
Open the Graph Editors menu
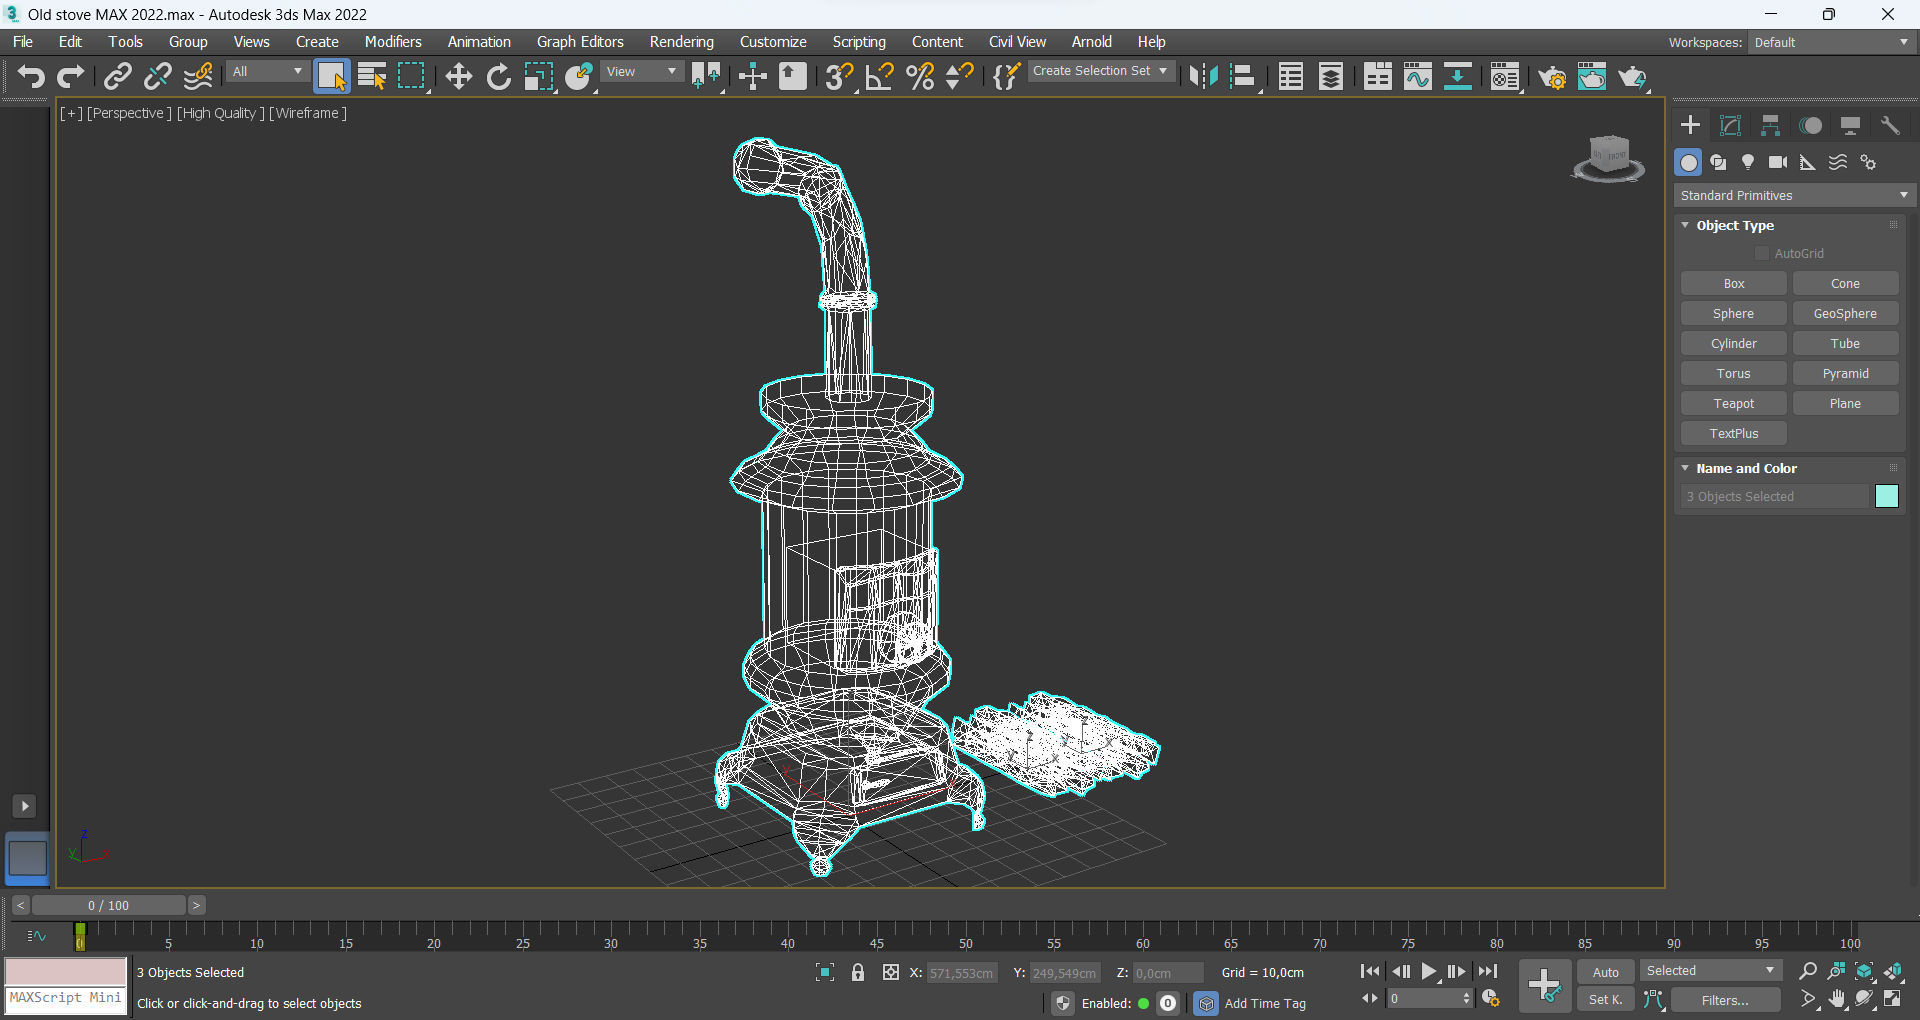580,42
